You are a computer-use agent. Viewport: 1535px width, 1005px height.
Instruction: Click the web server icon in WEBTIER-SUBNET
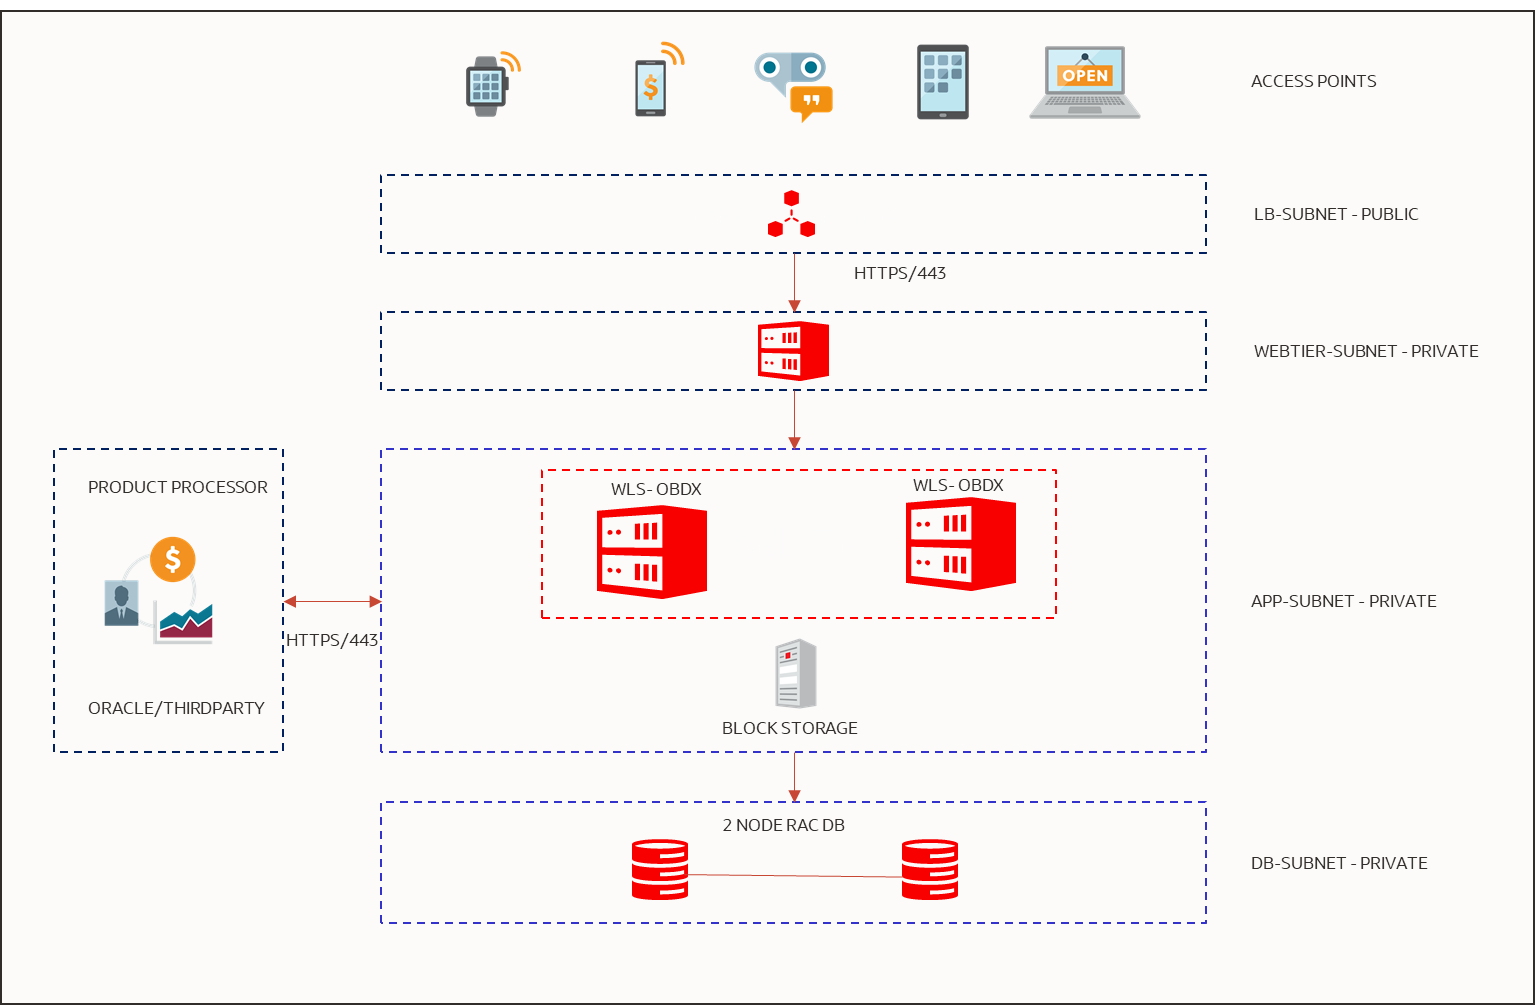coord(790,350)
